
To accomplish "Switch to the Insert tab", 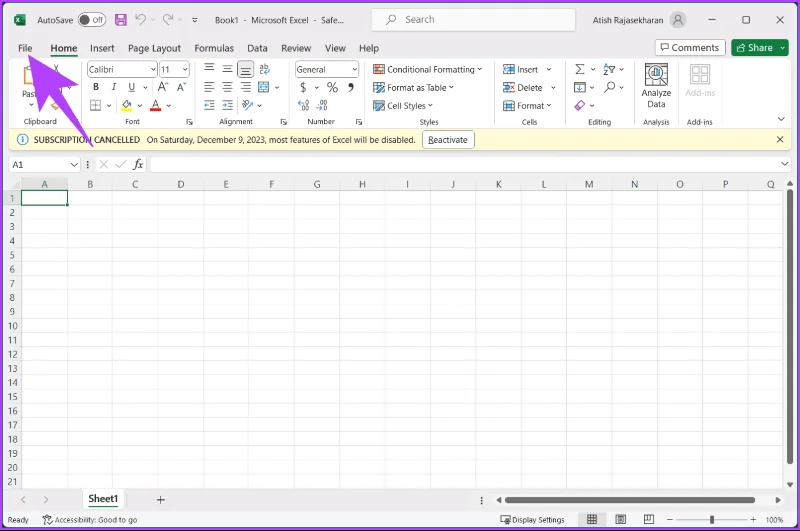I will click(x=102, y=48).
